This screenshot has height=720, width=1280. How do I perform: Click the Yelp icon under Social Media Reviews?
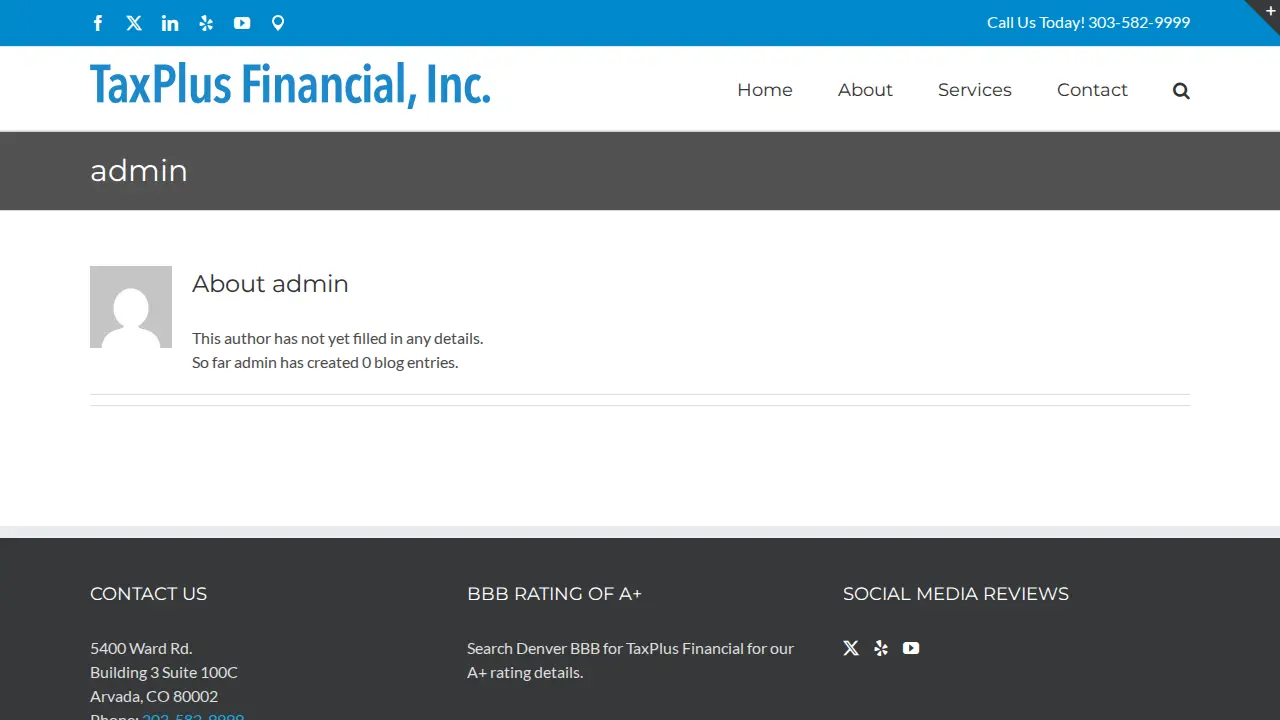pyautogui.click(x=881, y=648)
